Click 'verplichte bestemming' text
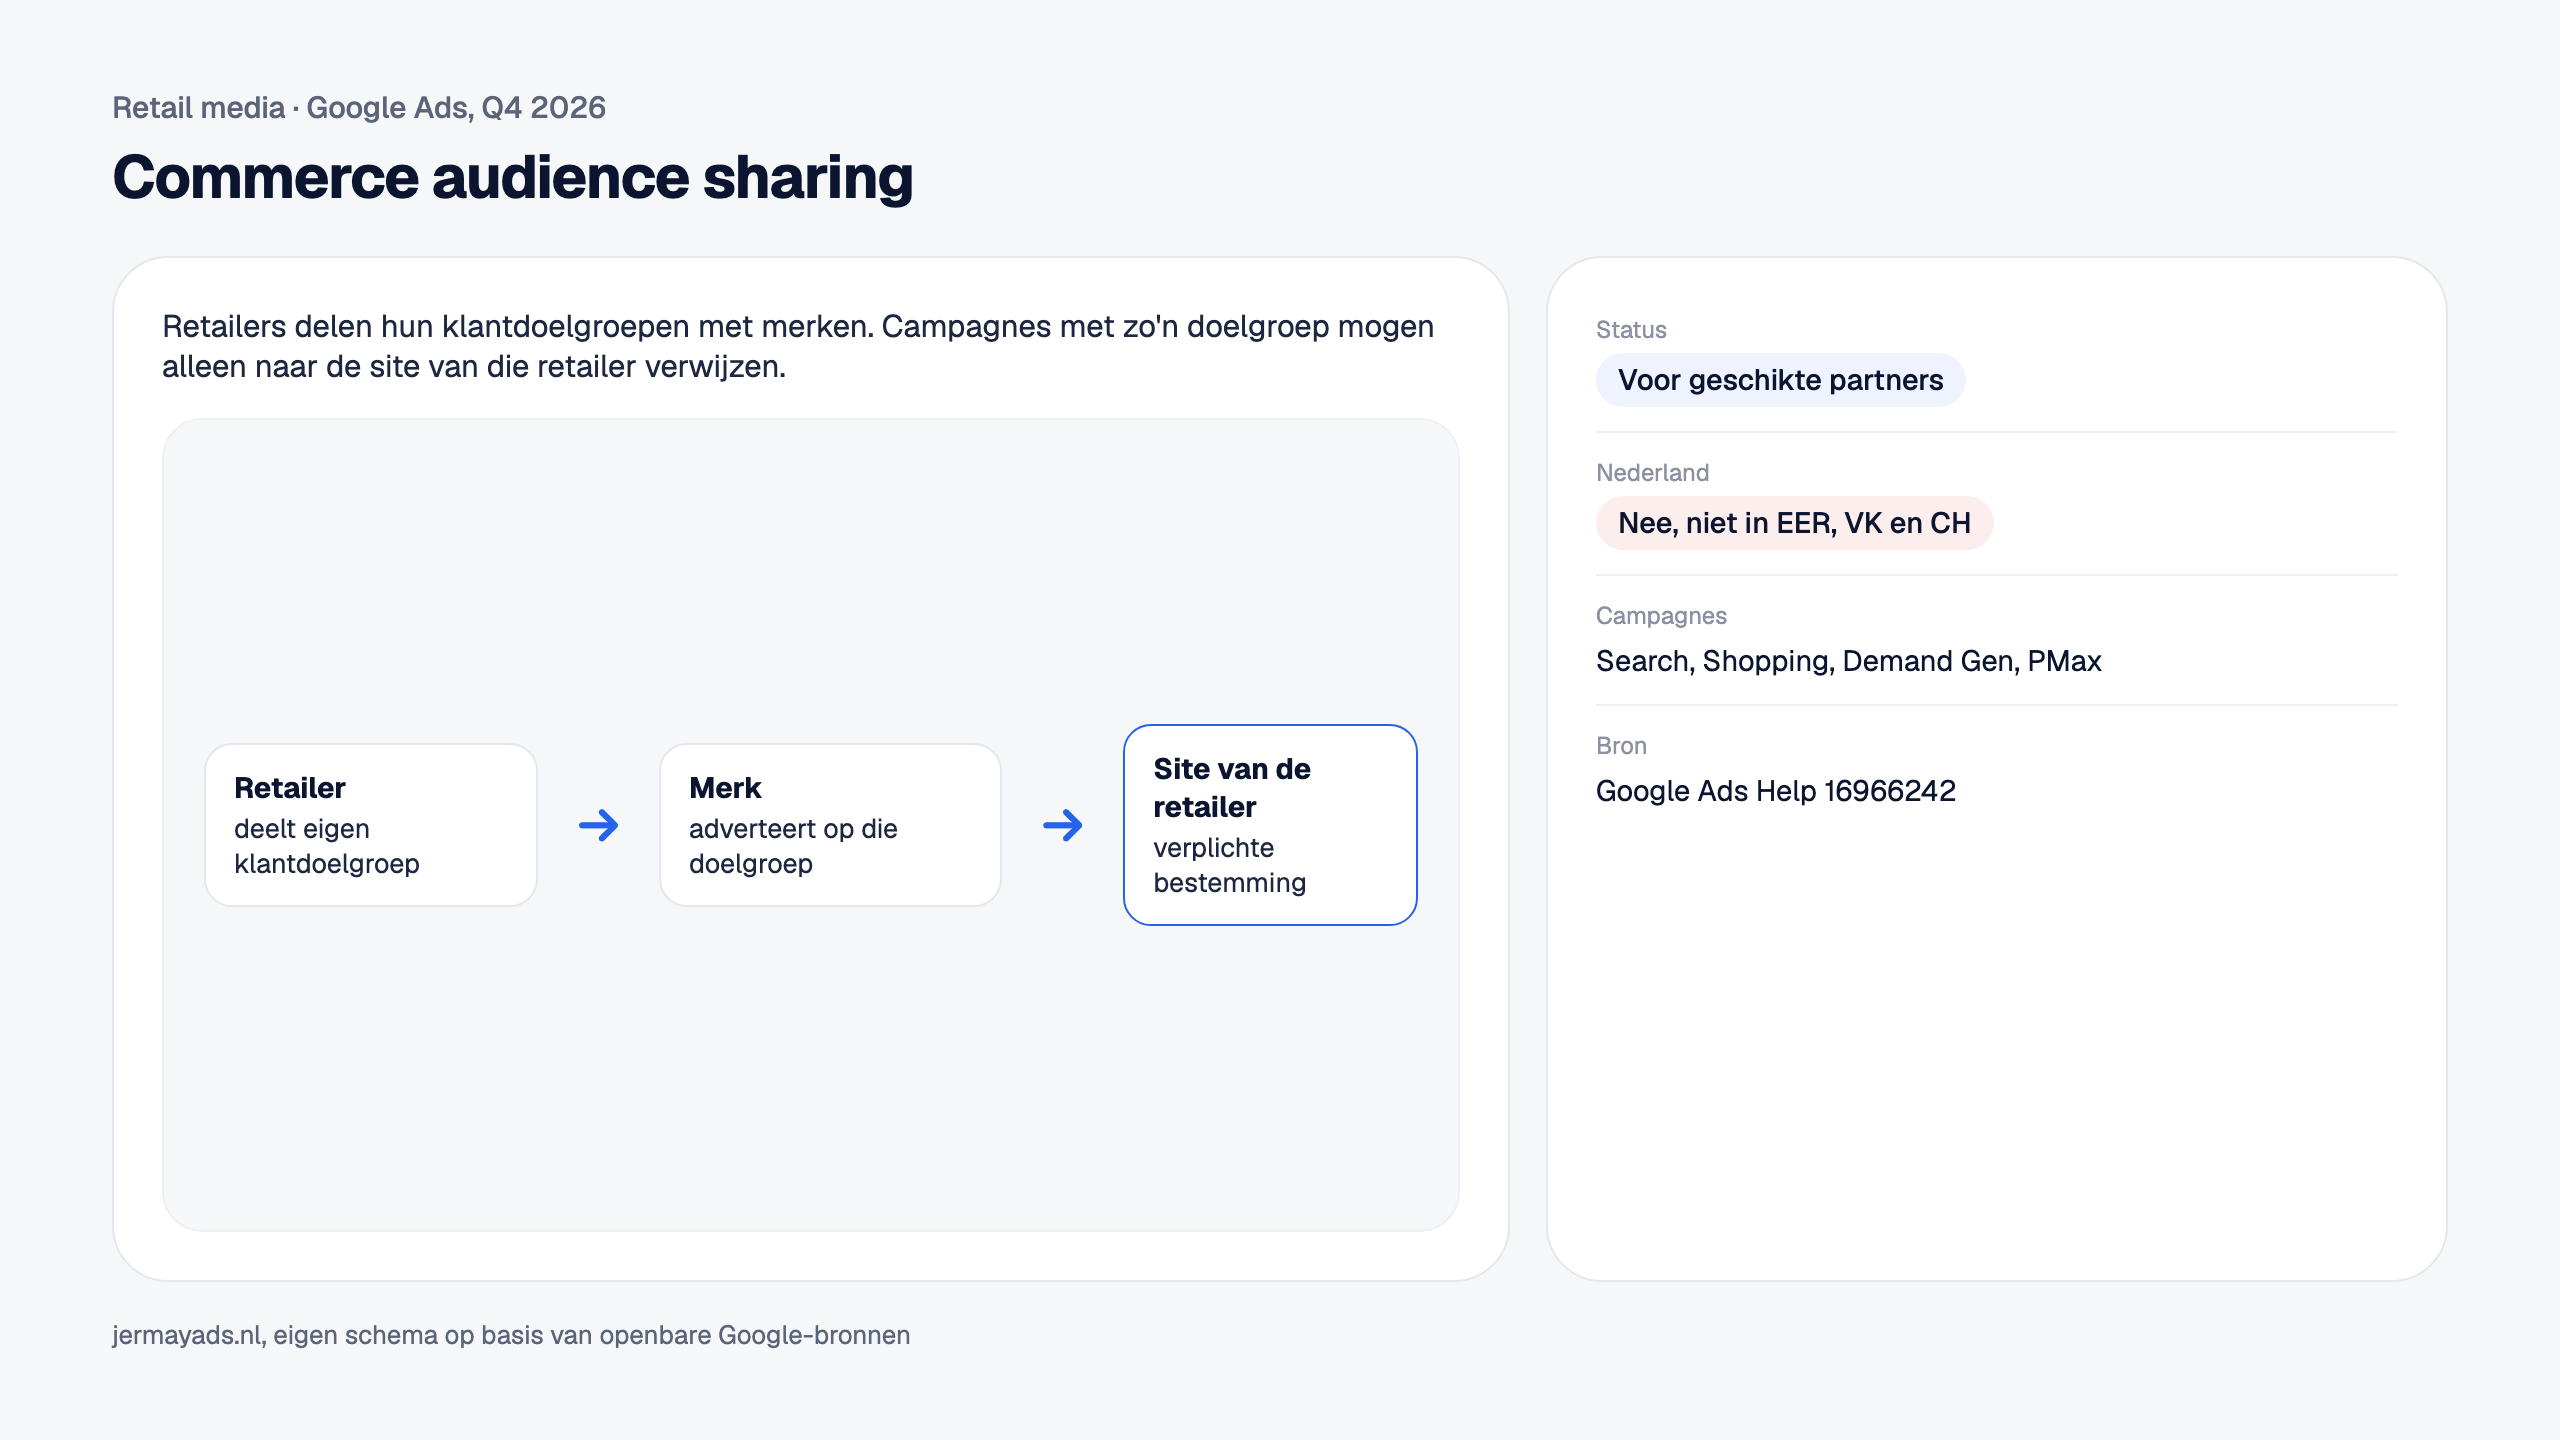2560x1440 pixels. click(x=1229, y=865)
